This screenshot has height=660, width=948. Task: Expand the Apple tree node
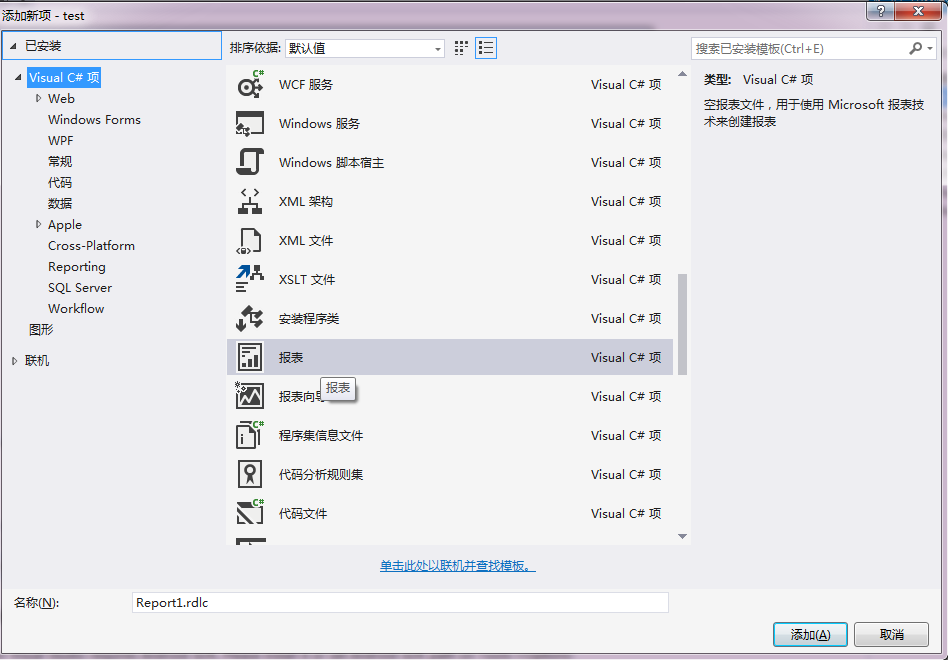click(x=39, y=224)
